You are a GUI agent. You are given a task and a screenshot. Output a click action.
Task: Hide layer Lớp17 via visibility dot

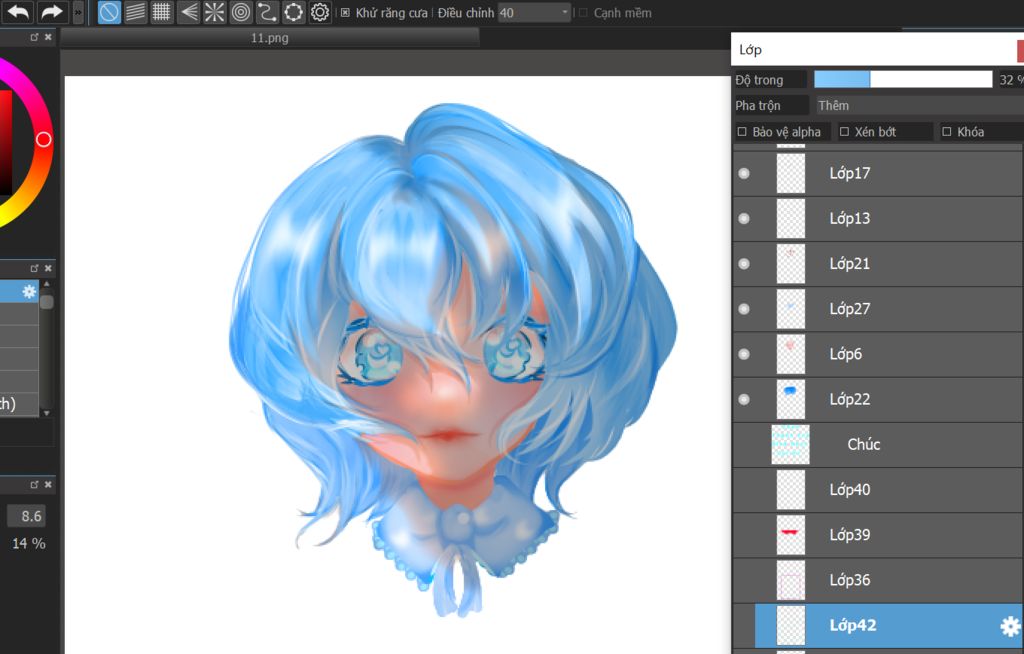click(744, 173)
